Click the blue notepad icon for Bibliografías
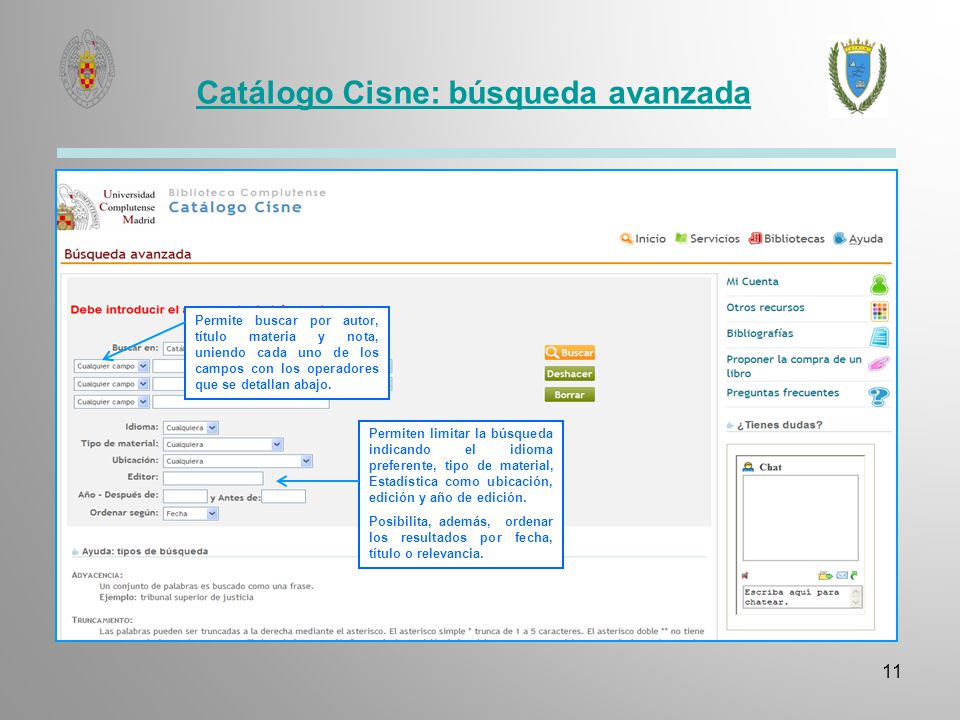Viewport: 960px width, 720px height. pos(880,337)
